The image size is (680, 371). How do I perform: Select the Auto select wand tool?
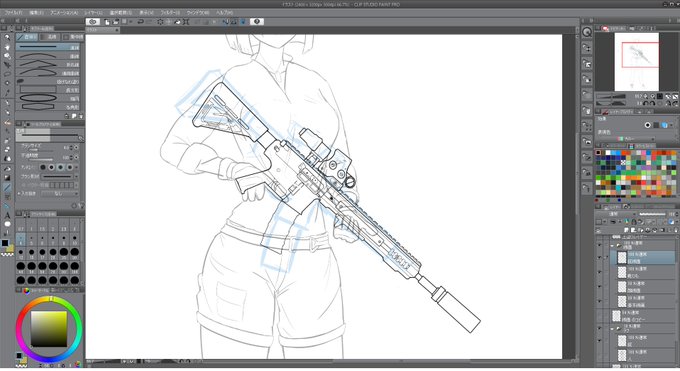(7, 83)
